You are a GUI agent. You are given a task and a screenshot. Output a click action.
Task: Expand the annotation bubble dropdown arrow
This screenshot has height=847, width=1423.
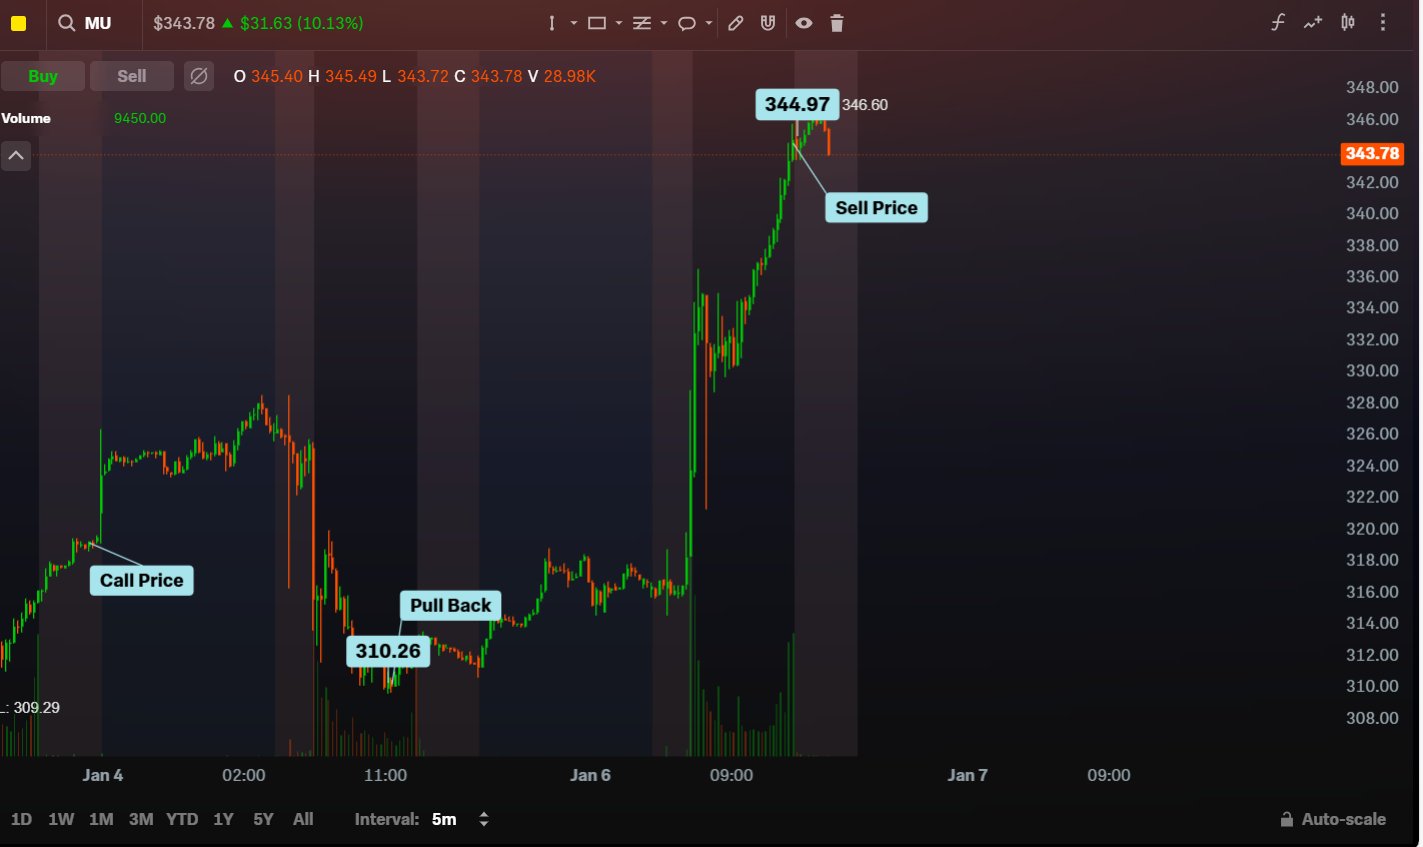pos(709,23)
